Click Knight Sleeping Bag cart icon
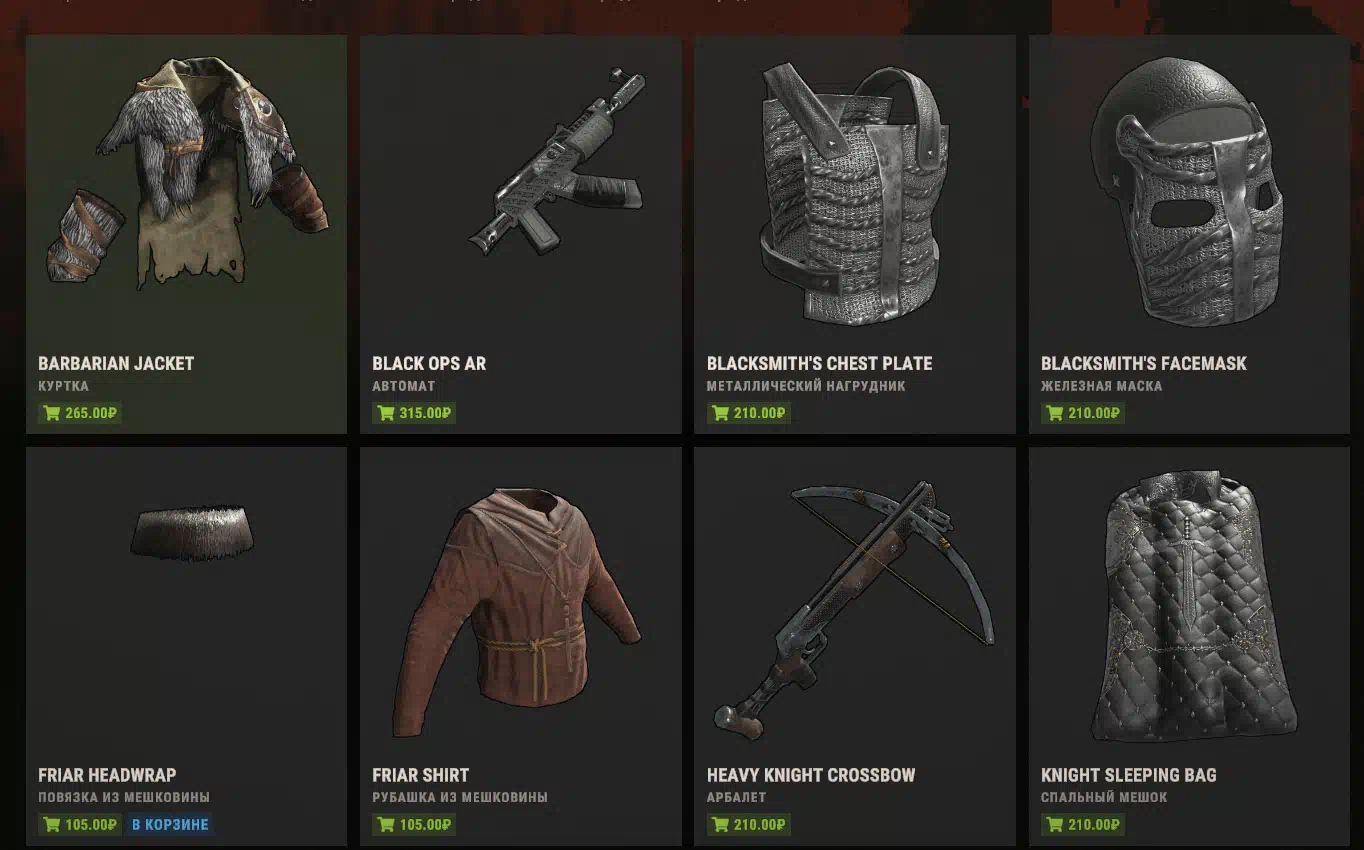 (x=1054, y=825)
